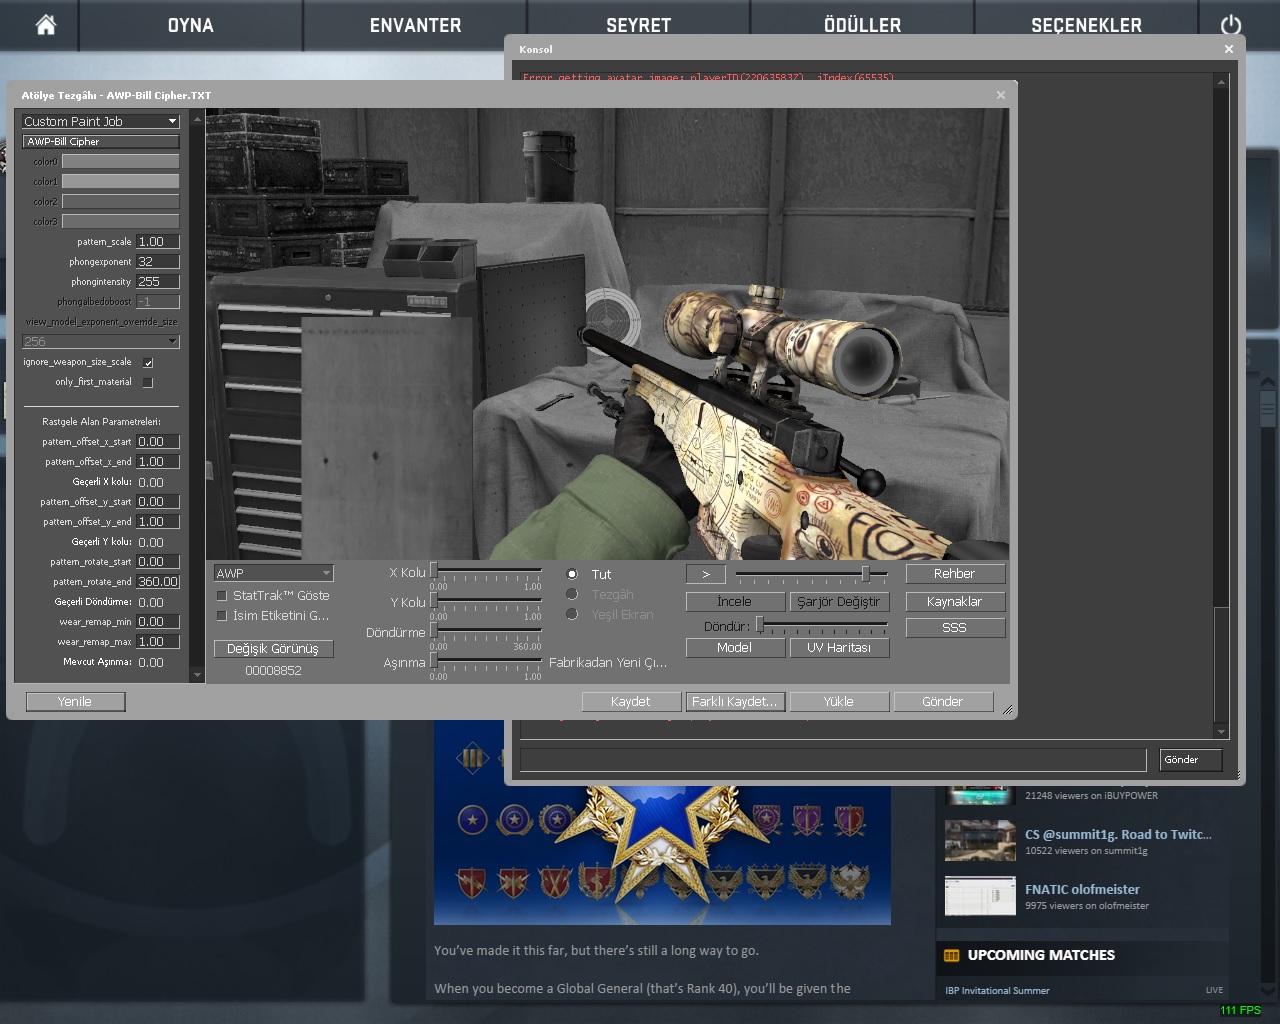Click the color3 swatch
Viewport: 1280px width, 1024px height.
121,221
